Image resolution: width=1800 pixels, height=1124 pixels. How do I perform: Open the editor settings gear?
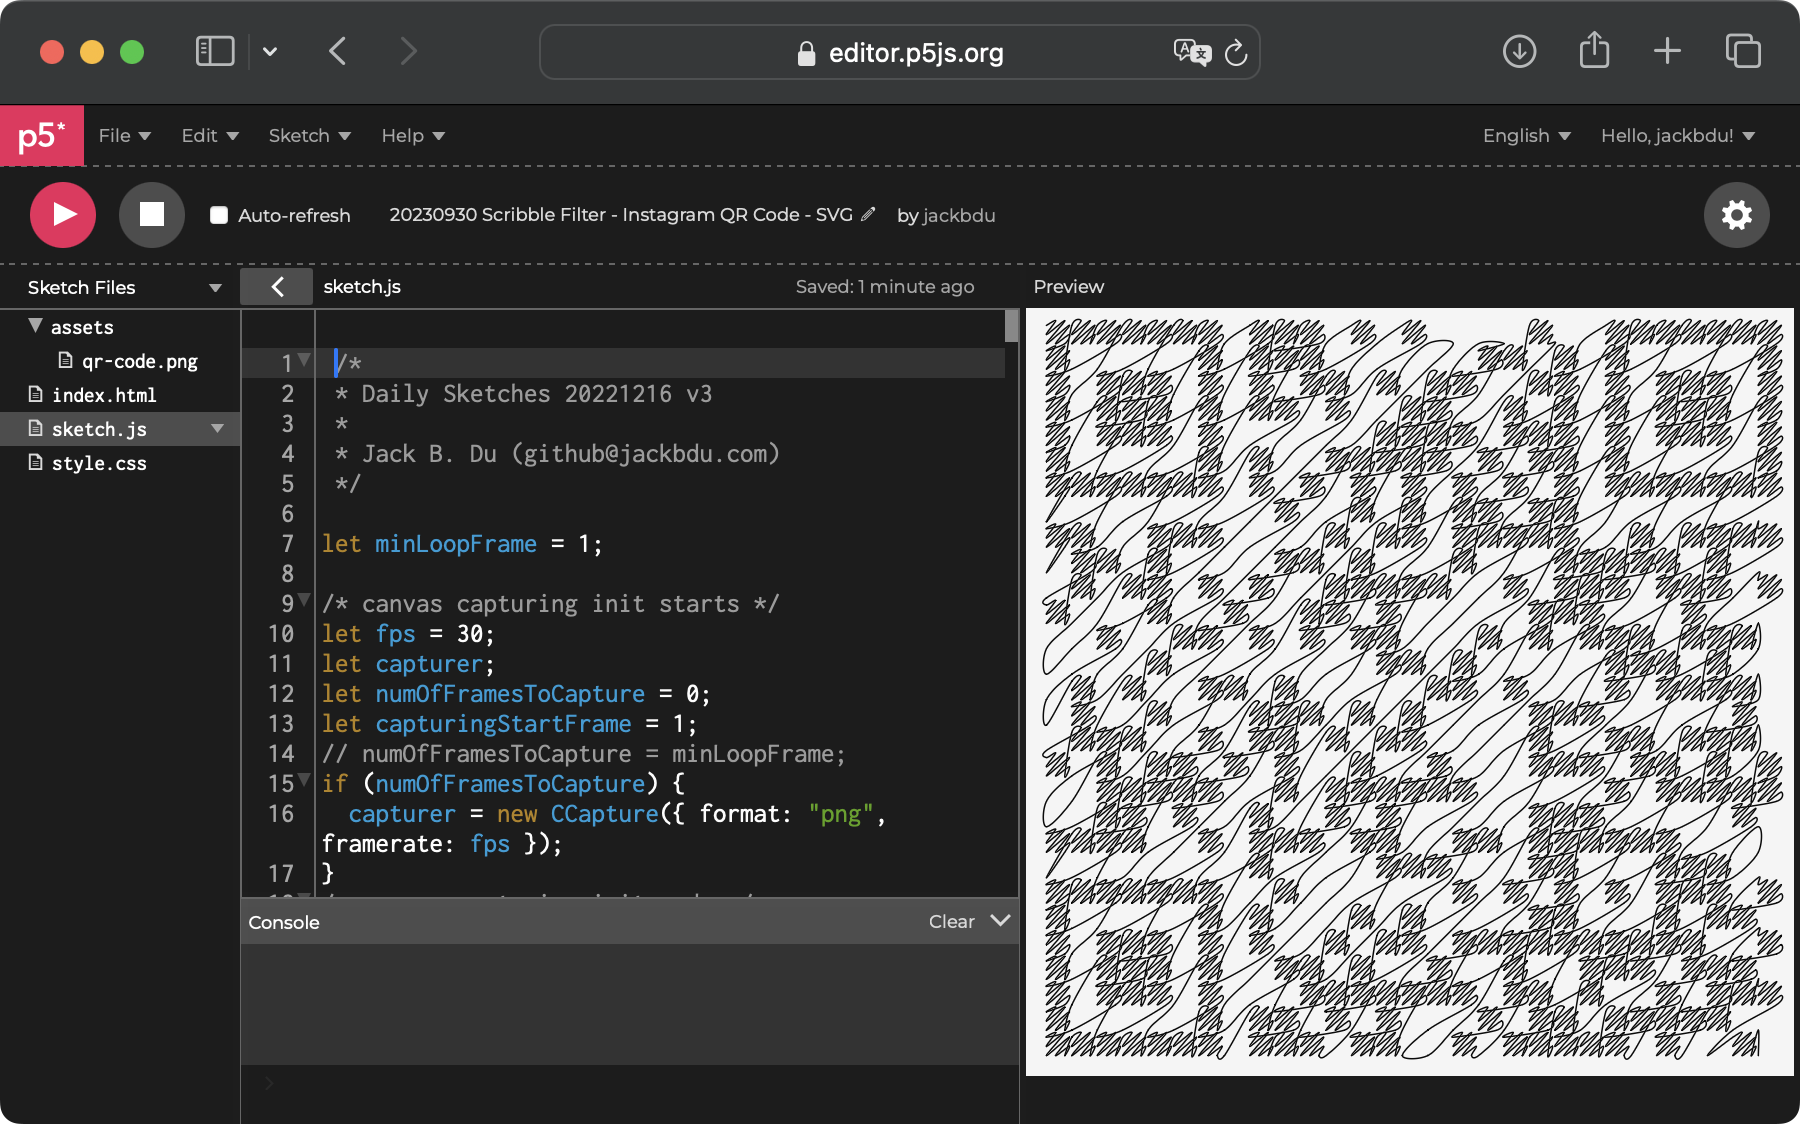coord(1736,215)
